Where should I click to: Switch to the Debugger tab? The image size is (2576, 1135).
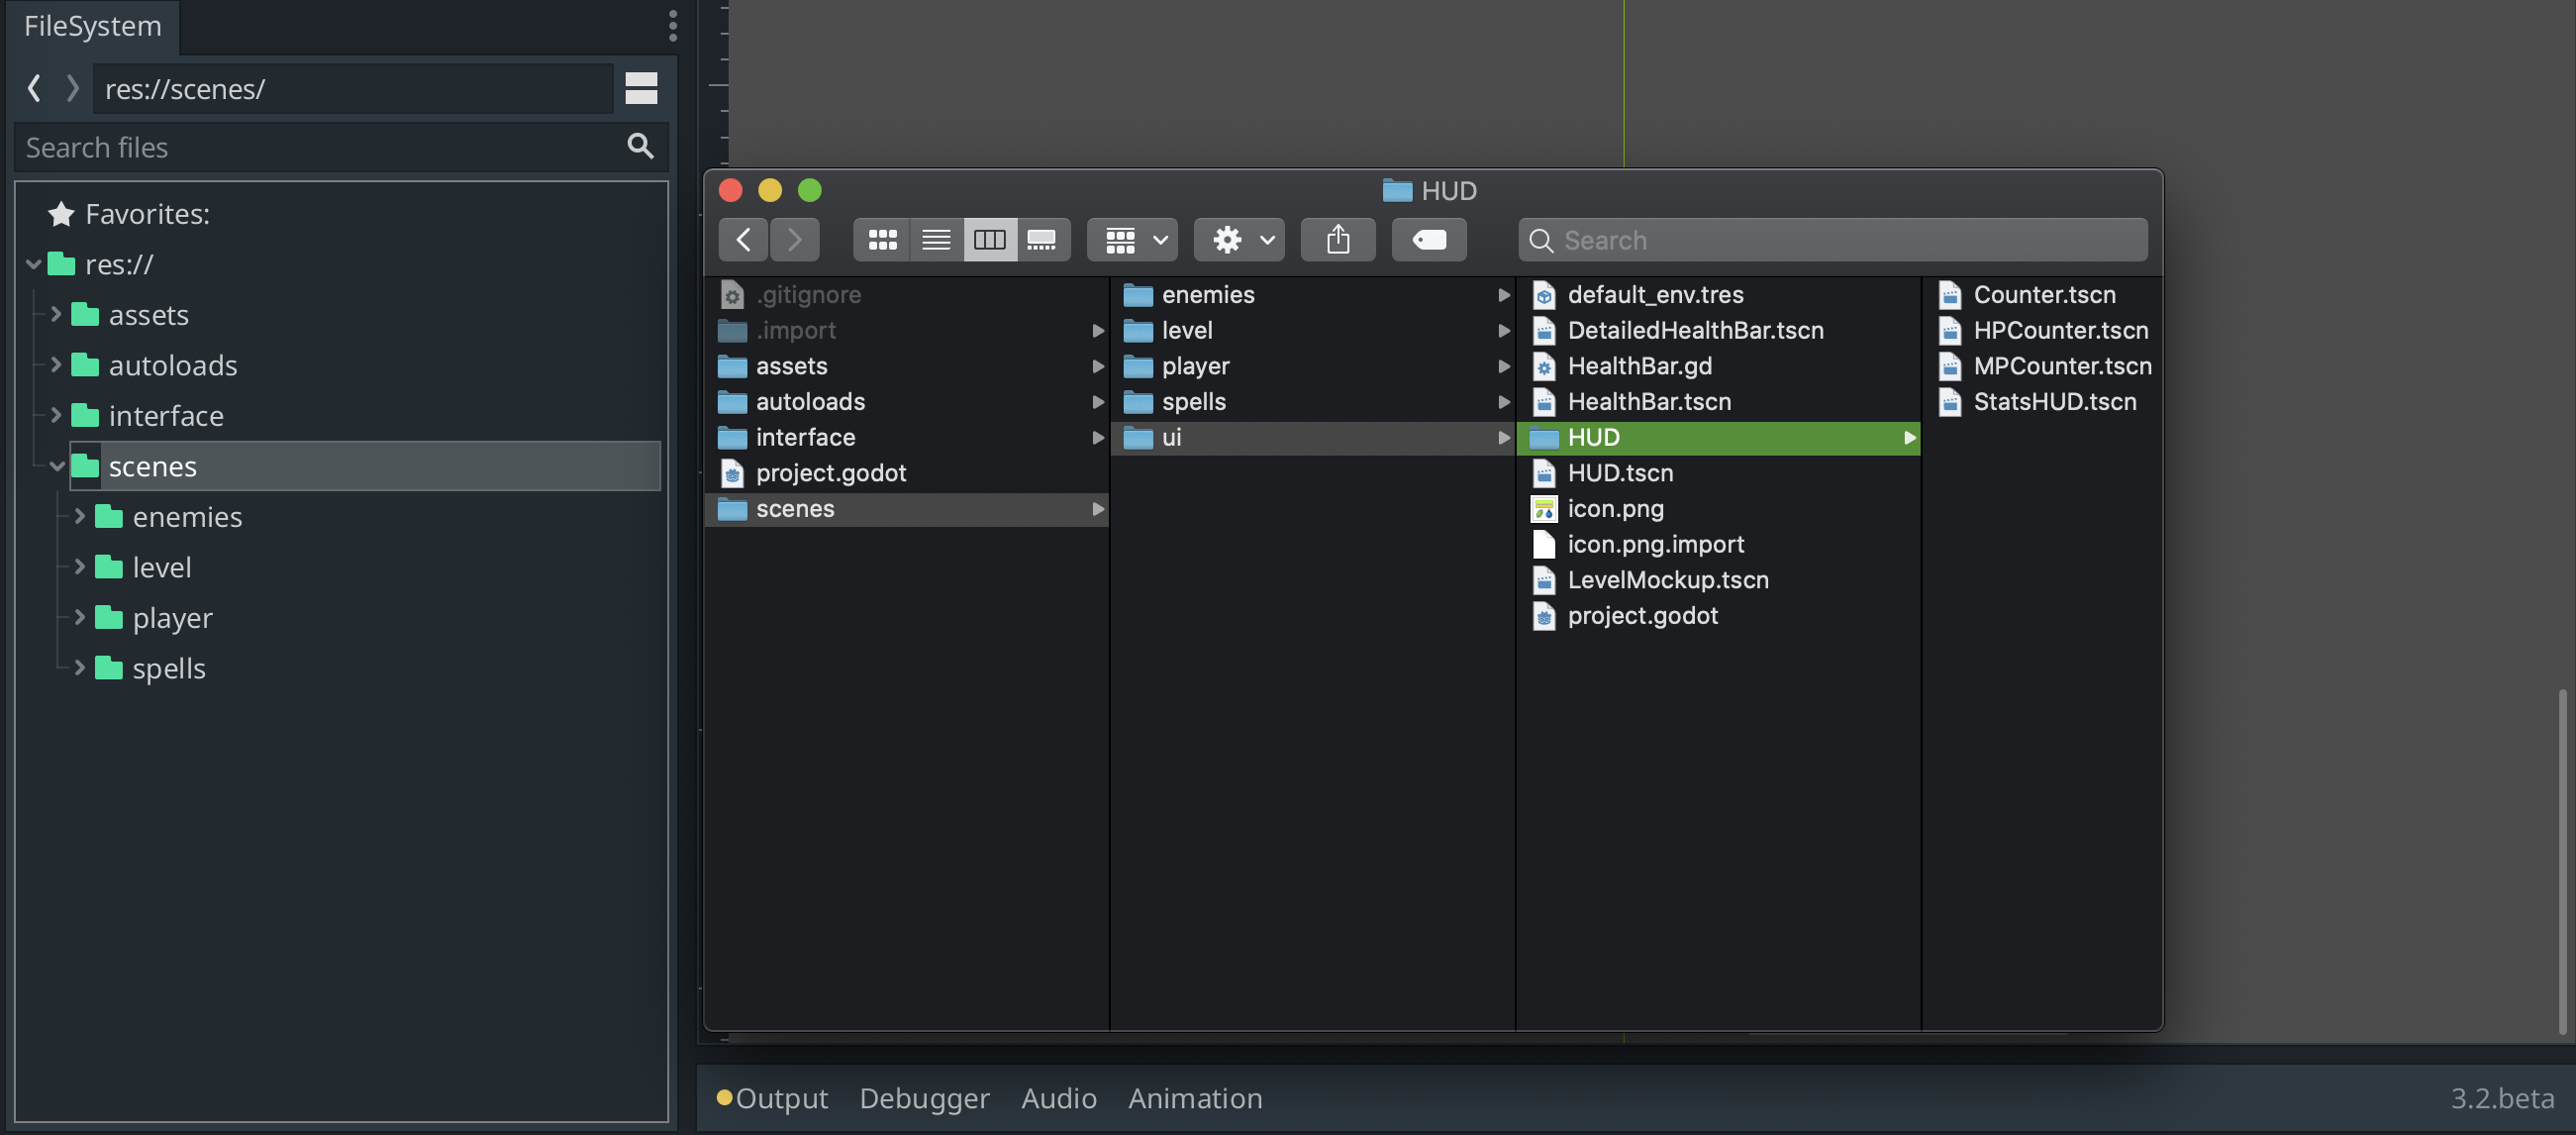924,1098
